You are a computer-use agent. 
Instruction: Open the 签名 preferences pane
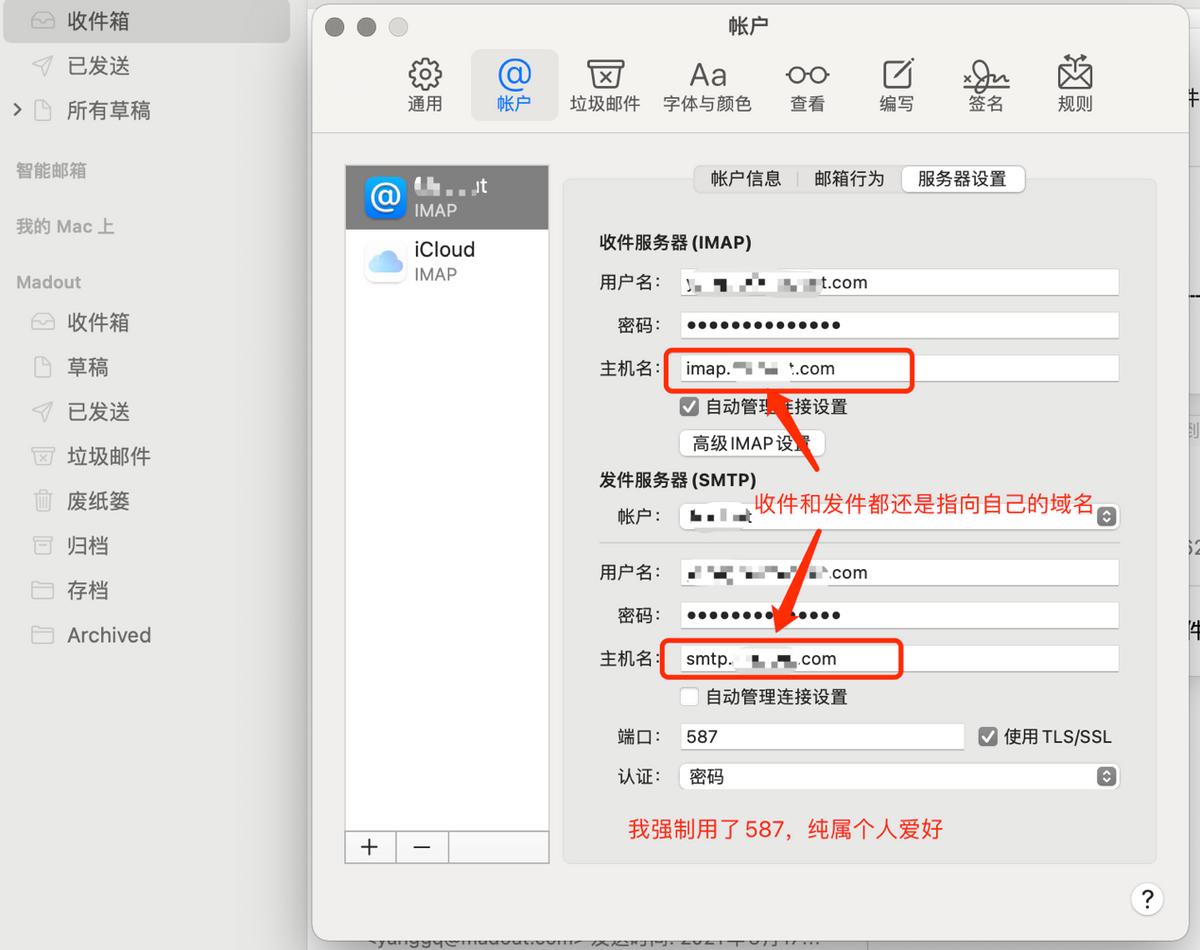pyautogui.click(x=986, y=84)
